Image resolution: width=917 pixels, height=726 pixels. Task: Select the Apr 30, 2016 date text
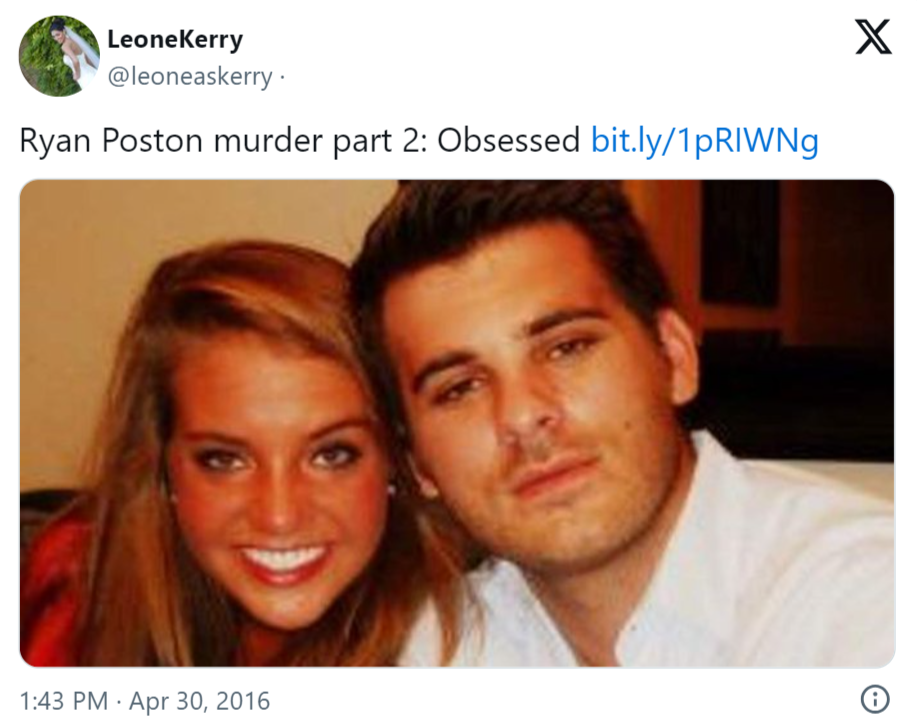[x=198, y=701]
